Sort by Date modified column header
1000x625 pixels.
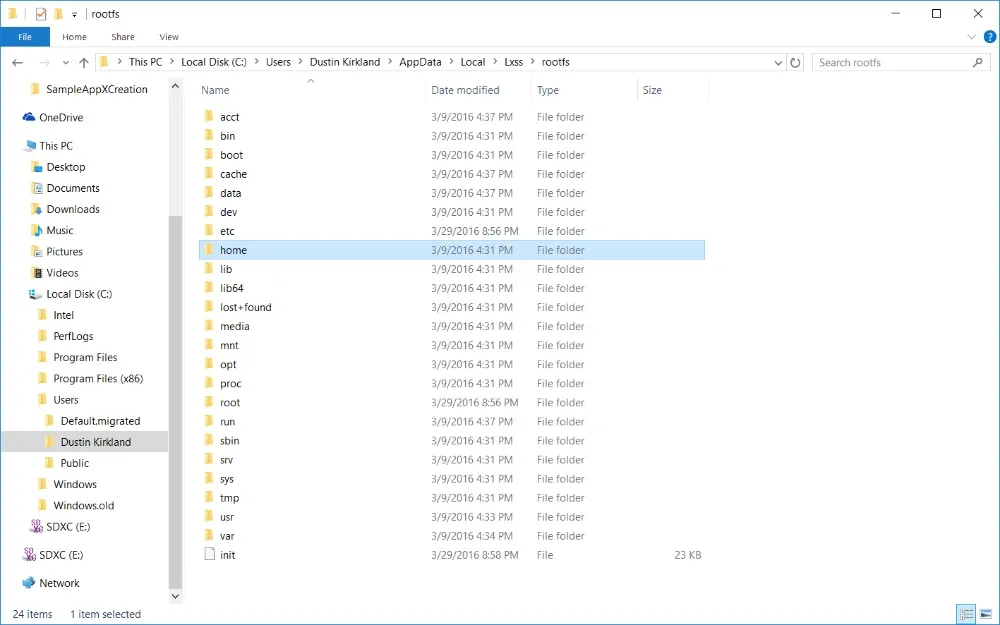click(465, 90)
